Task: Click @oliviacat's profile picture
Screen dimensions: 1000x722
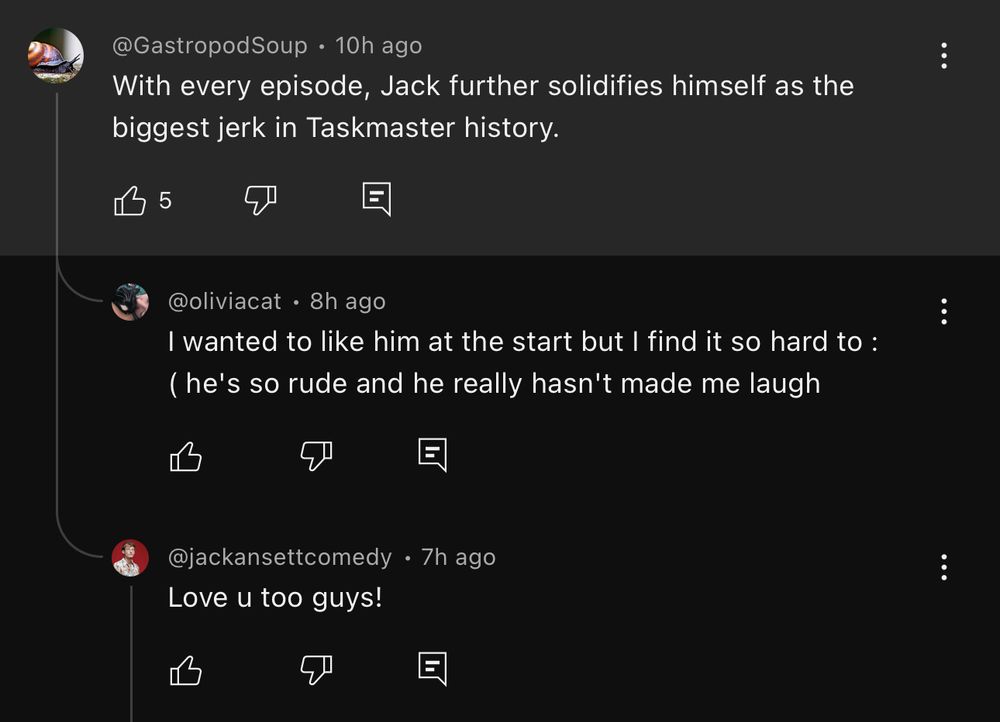Action: pos(129,301)
